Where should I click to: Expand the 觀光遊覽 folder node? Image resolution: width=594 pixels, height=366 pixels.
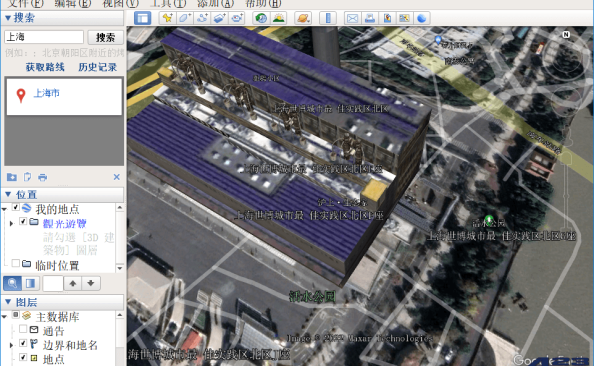(x=11, y=223)
